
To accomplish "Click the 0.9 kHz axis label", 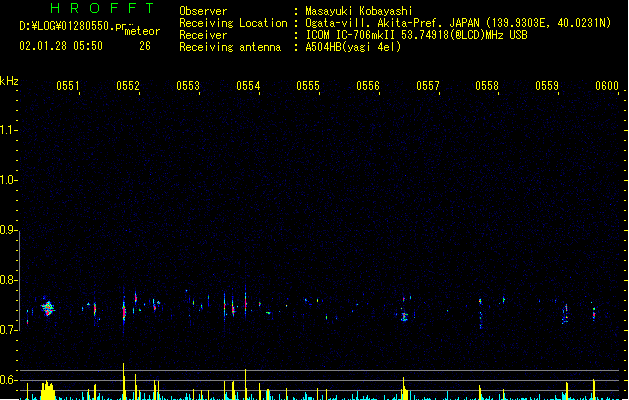I will [7, 230].
